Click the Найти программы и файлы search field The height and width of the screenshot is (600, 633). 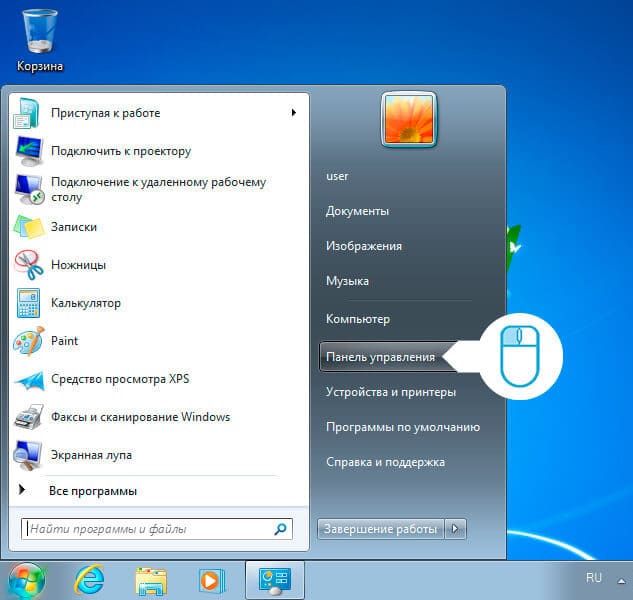tap(157, 529)
